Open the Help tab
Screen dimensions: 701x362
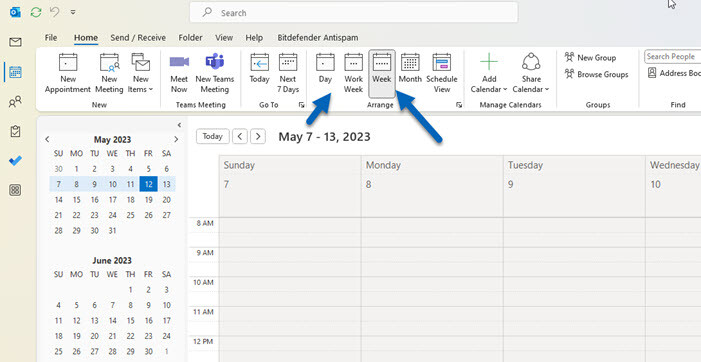(254, 38)
